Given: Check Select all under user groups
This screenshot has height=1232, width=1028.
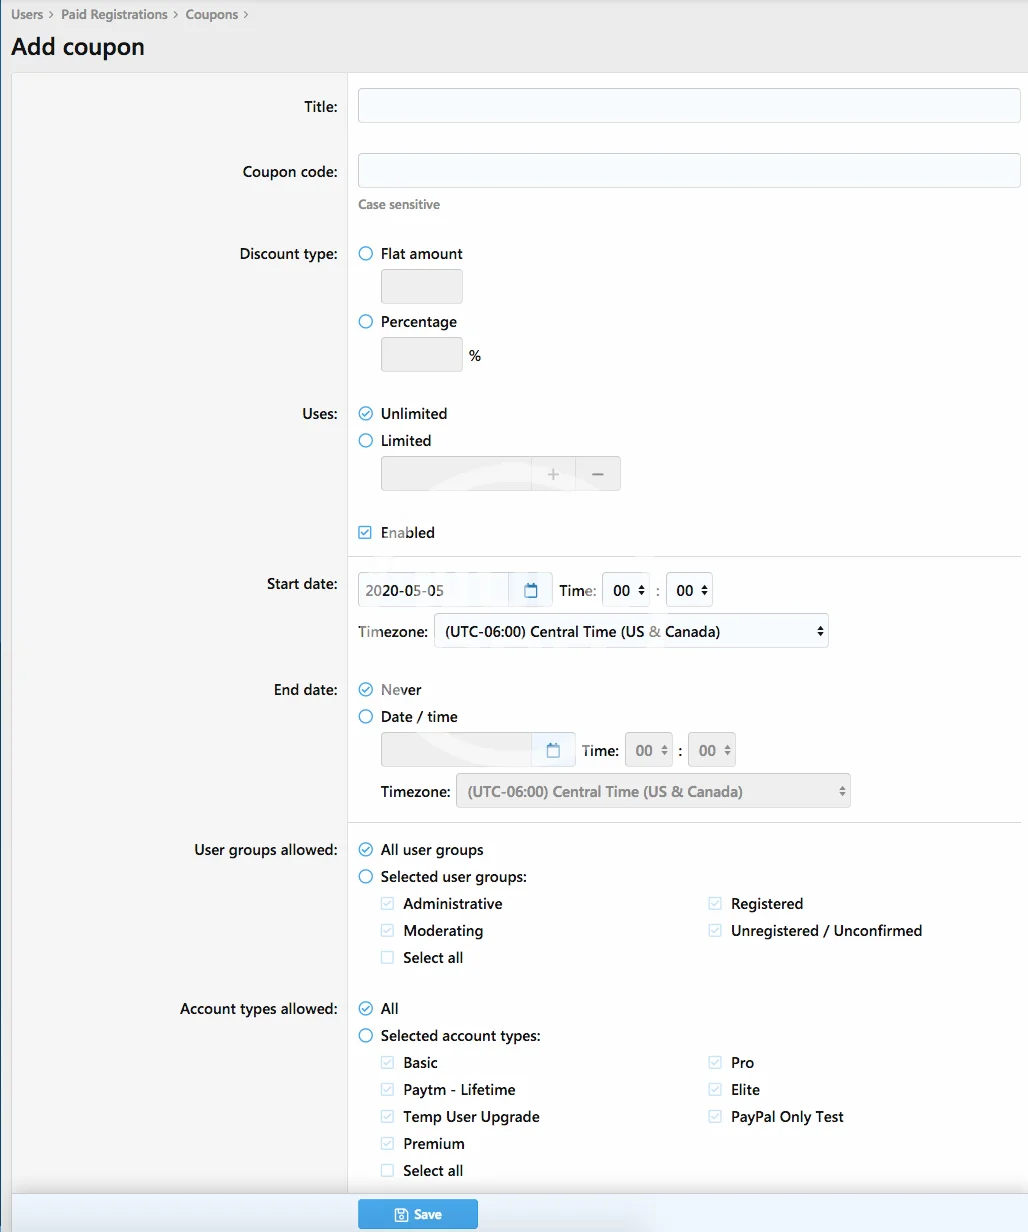Looking at the screenshot, I should tap(388, 958).
